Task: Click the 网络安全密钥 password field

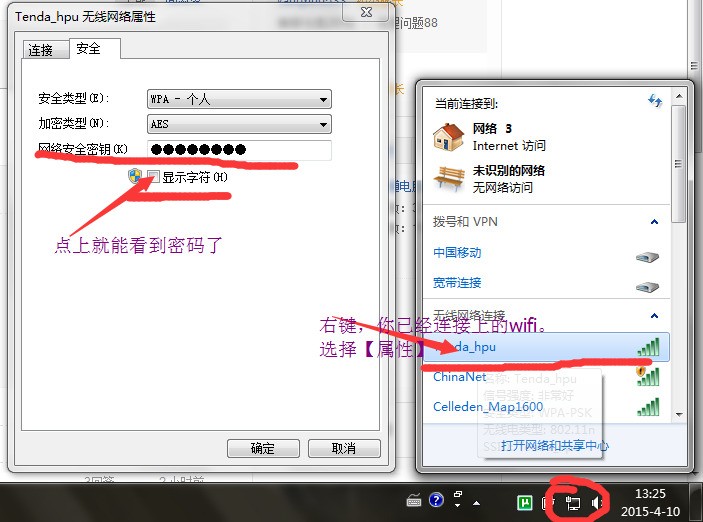Action: click(x=239, y=149)
